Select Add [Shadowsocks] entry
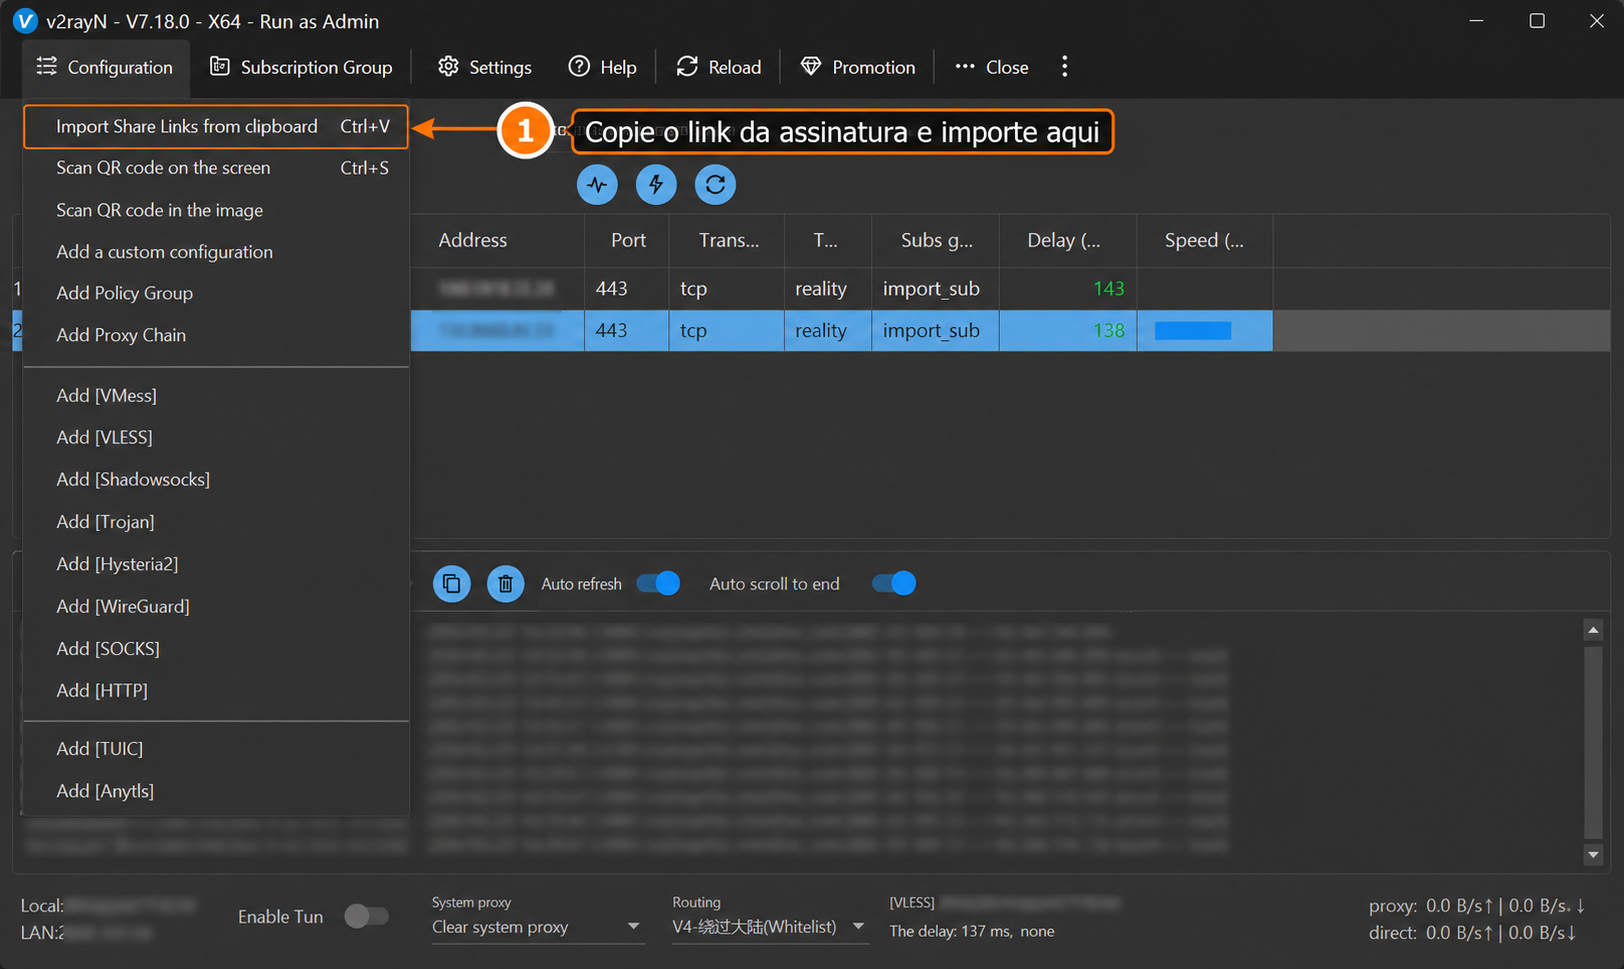Image resolution: width=1624 pixels, height=969 pixels. 216,479
